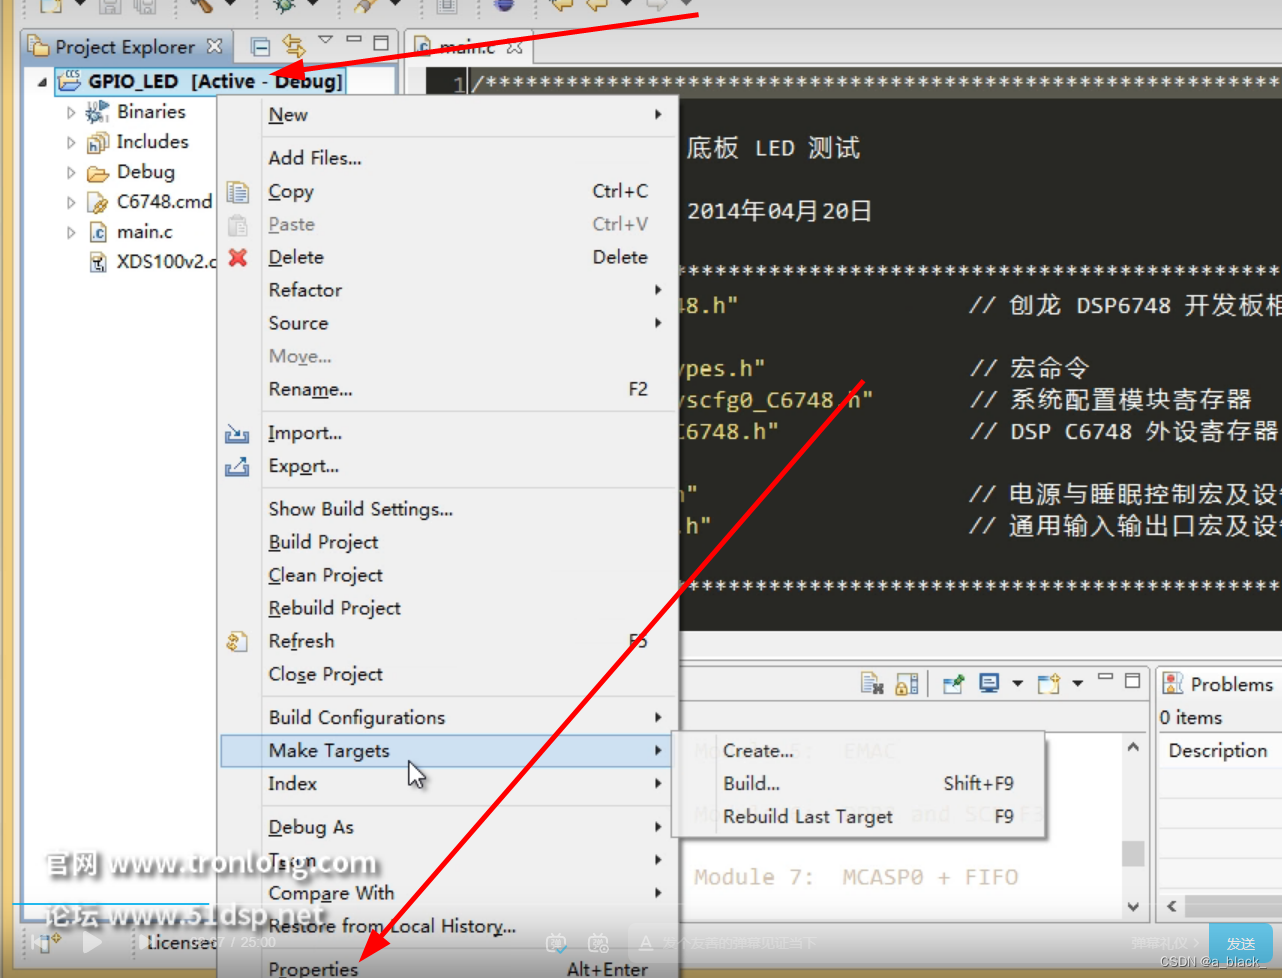
Task: Choose Build... in Make Targets submenu
Action: click(x=859, y=783)
